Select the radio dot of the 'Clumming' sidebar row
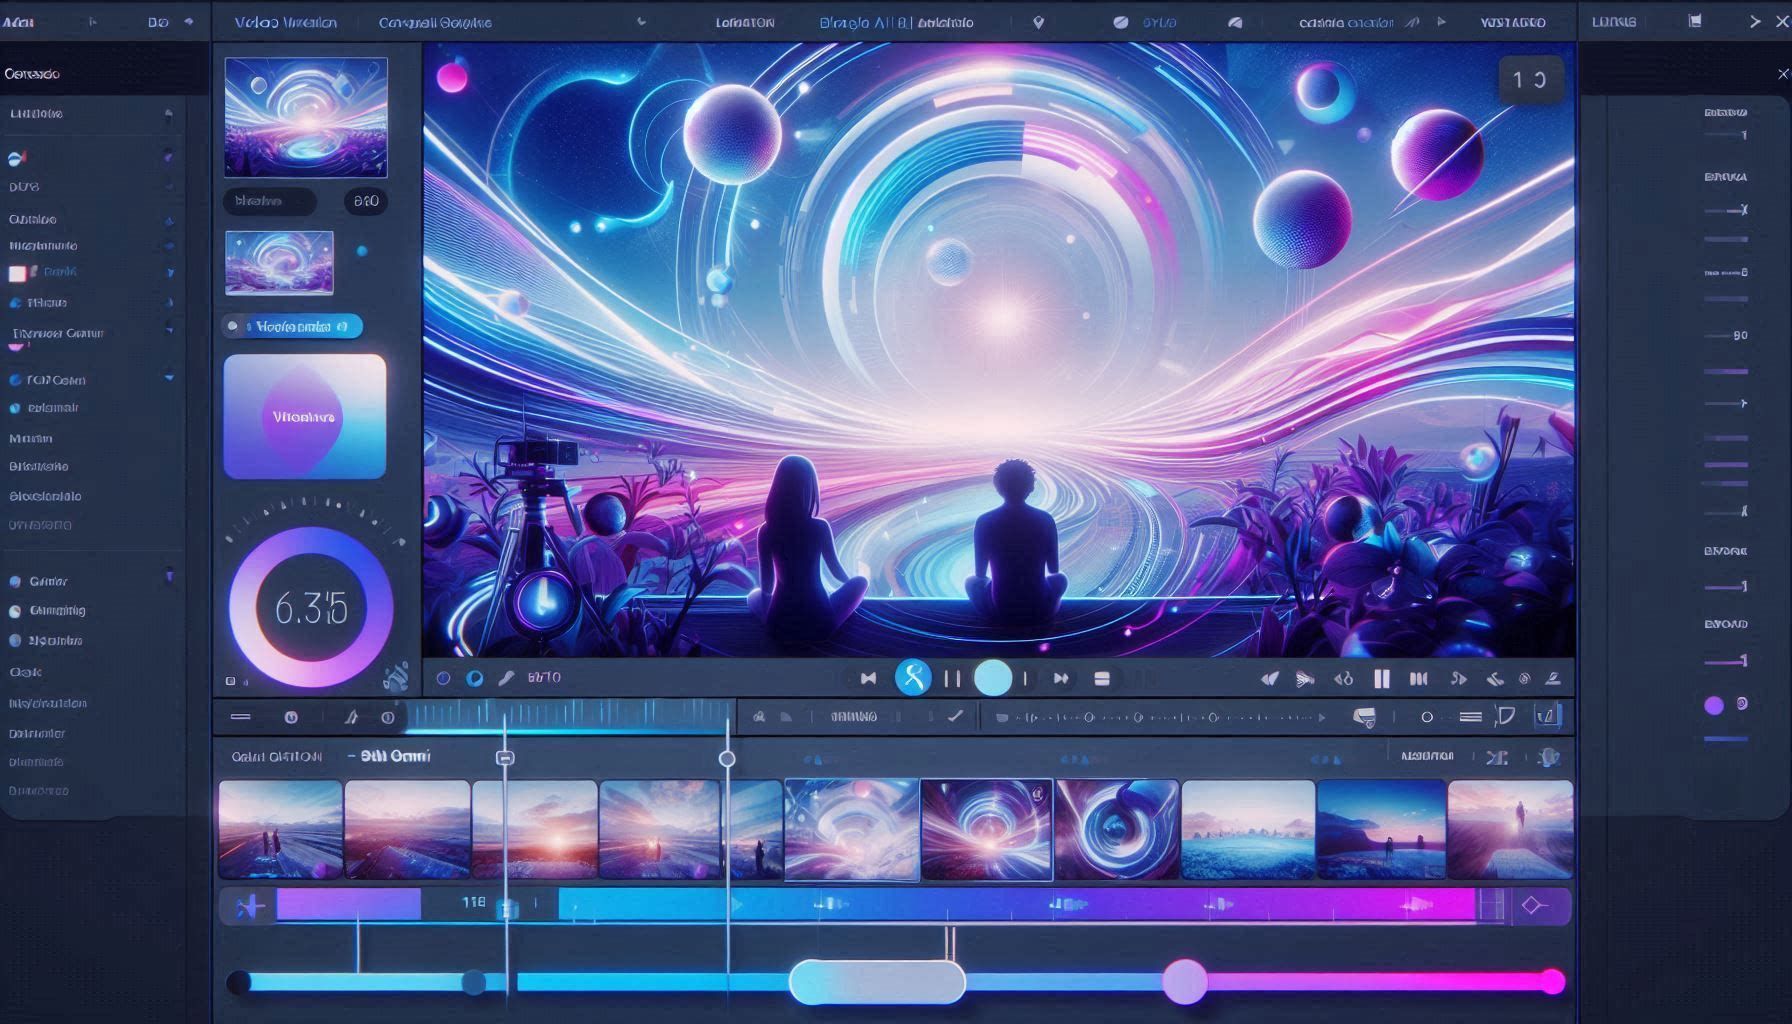The image size is (1792, 1024). tap(15, 611)
